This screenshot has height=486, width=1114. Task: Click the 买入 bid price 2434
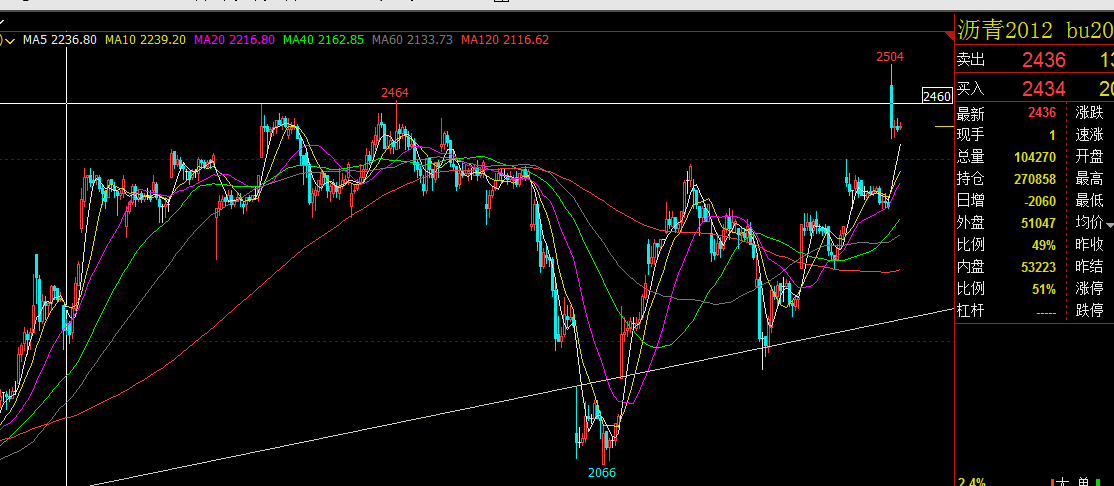tap(1044, 89)
